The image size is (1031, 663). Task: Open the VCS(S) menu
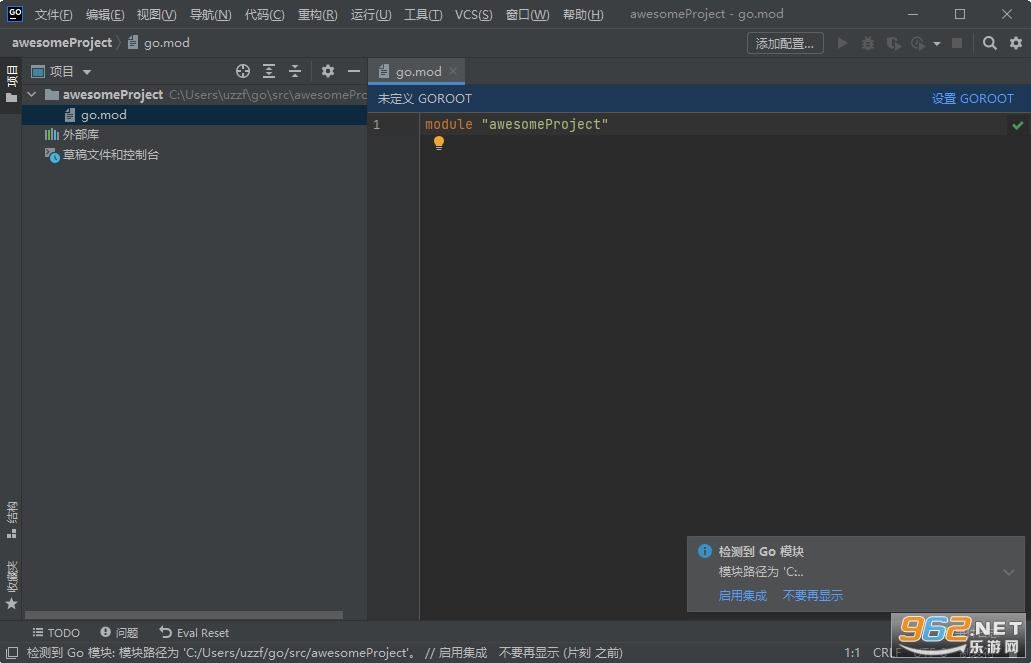pos(473,14)
